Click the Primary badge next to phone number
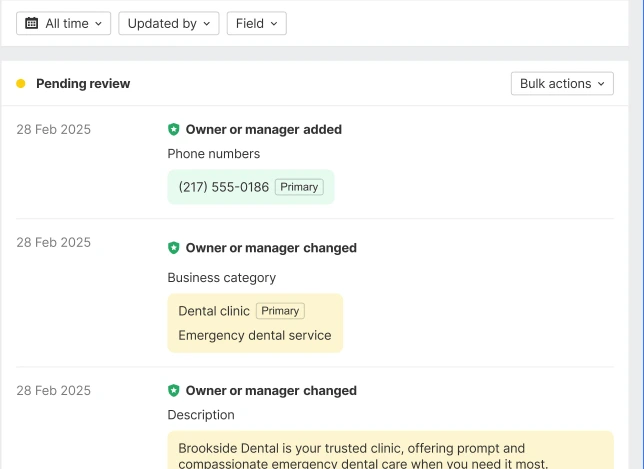The image size is (644, 469). (x=299, y=187)
